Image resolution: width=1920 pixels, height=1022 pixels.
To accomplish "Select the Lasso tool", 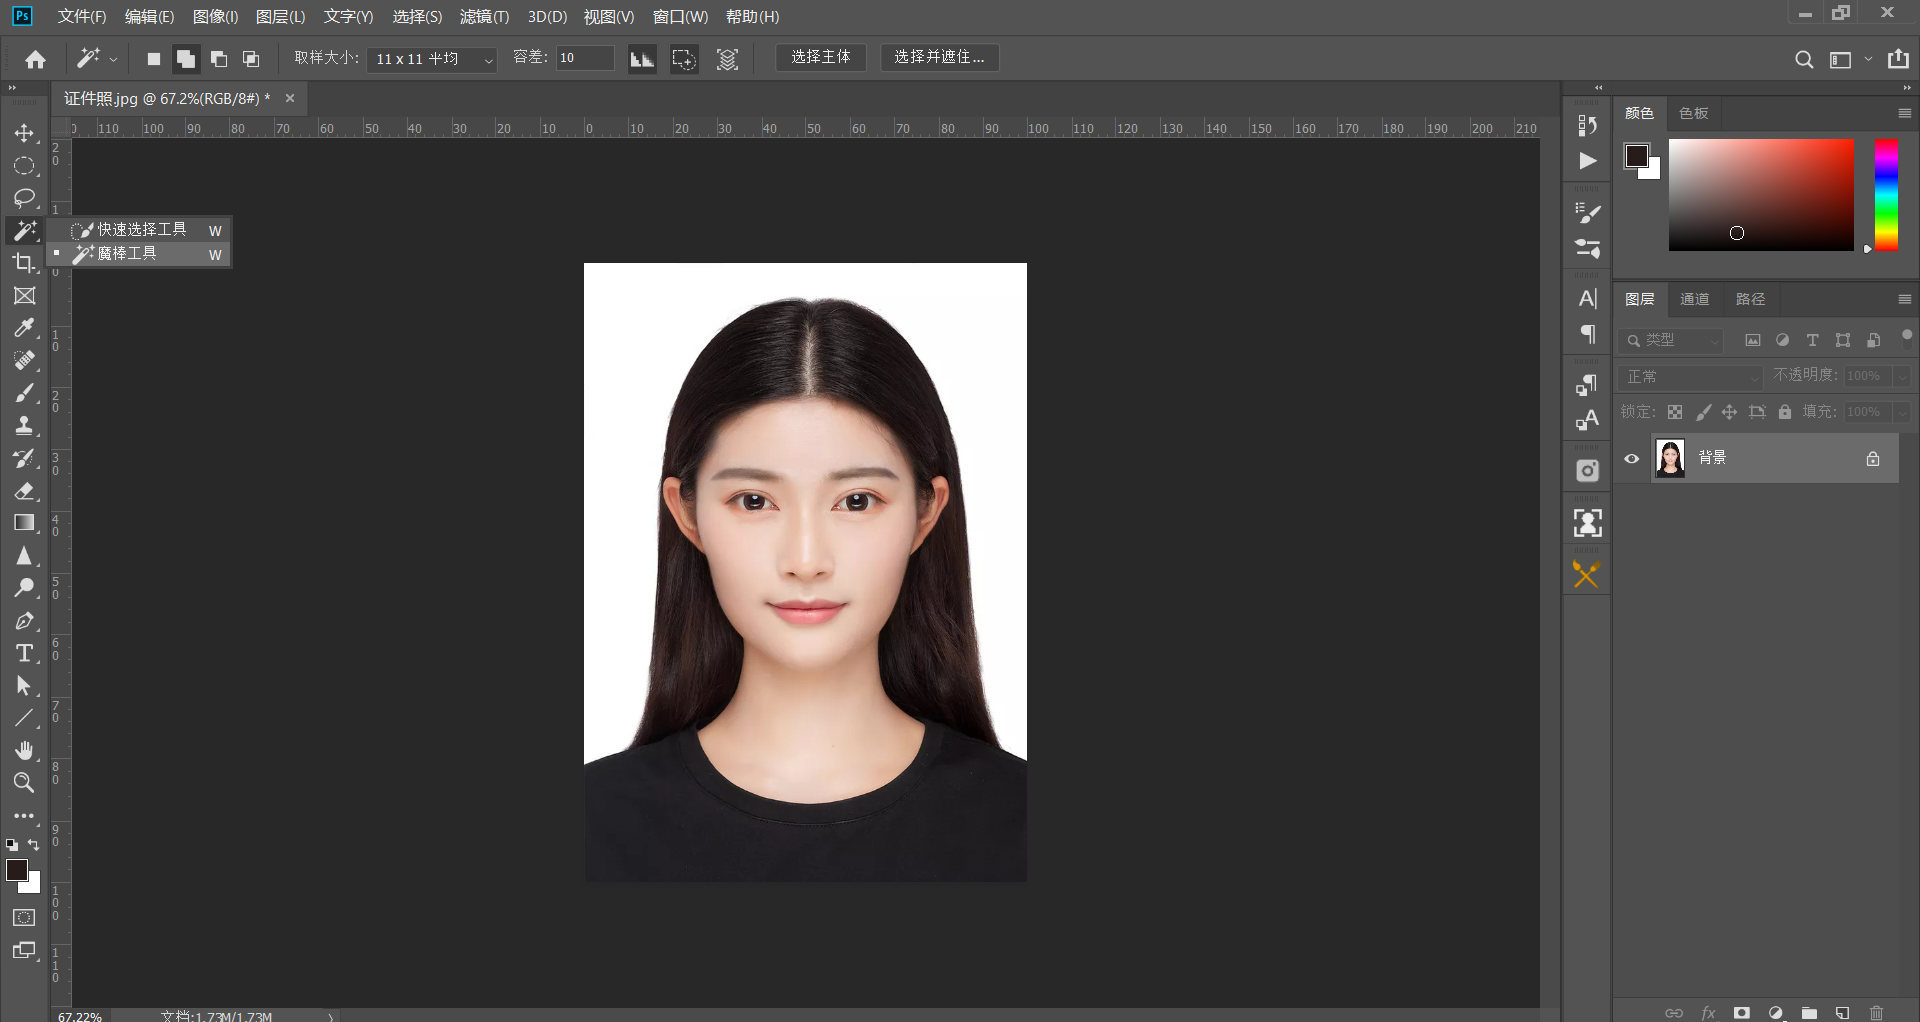I will 24,198.
